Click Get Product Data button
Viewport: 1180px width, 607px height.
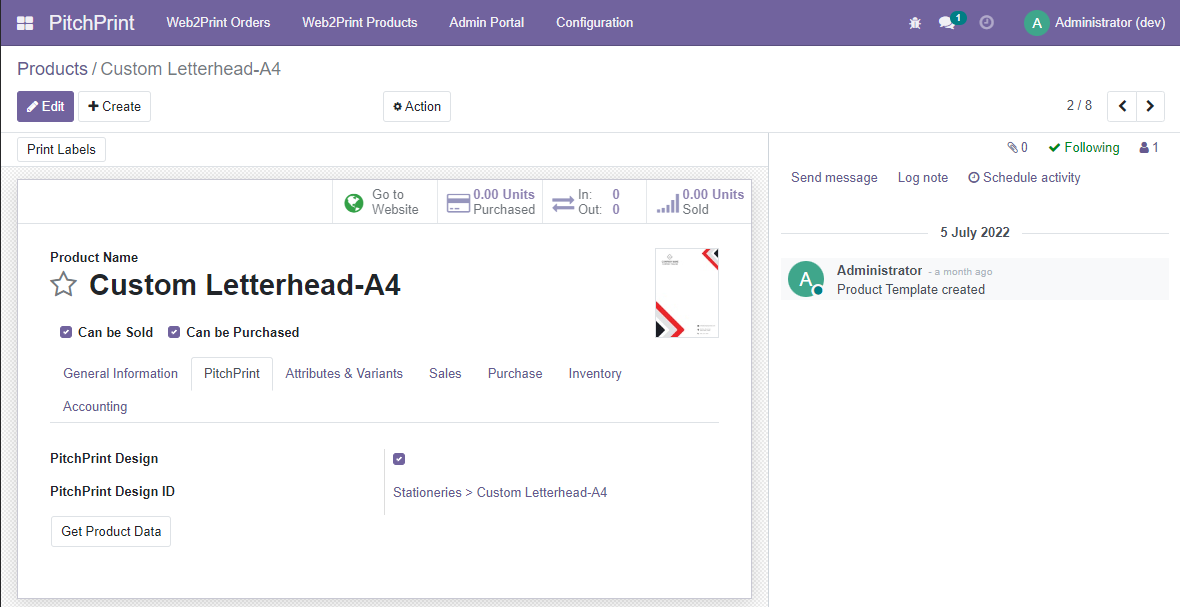(x=111, y=531)
